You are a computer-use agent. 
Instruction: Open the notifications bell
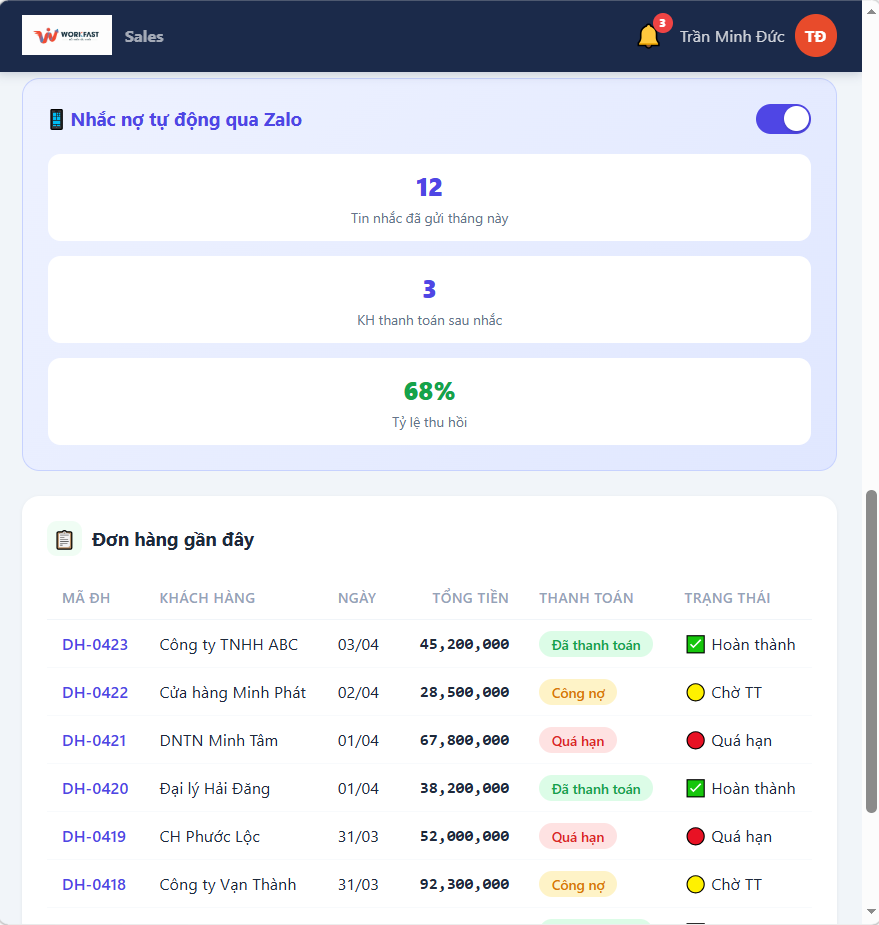click(648, 37)
